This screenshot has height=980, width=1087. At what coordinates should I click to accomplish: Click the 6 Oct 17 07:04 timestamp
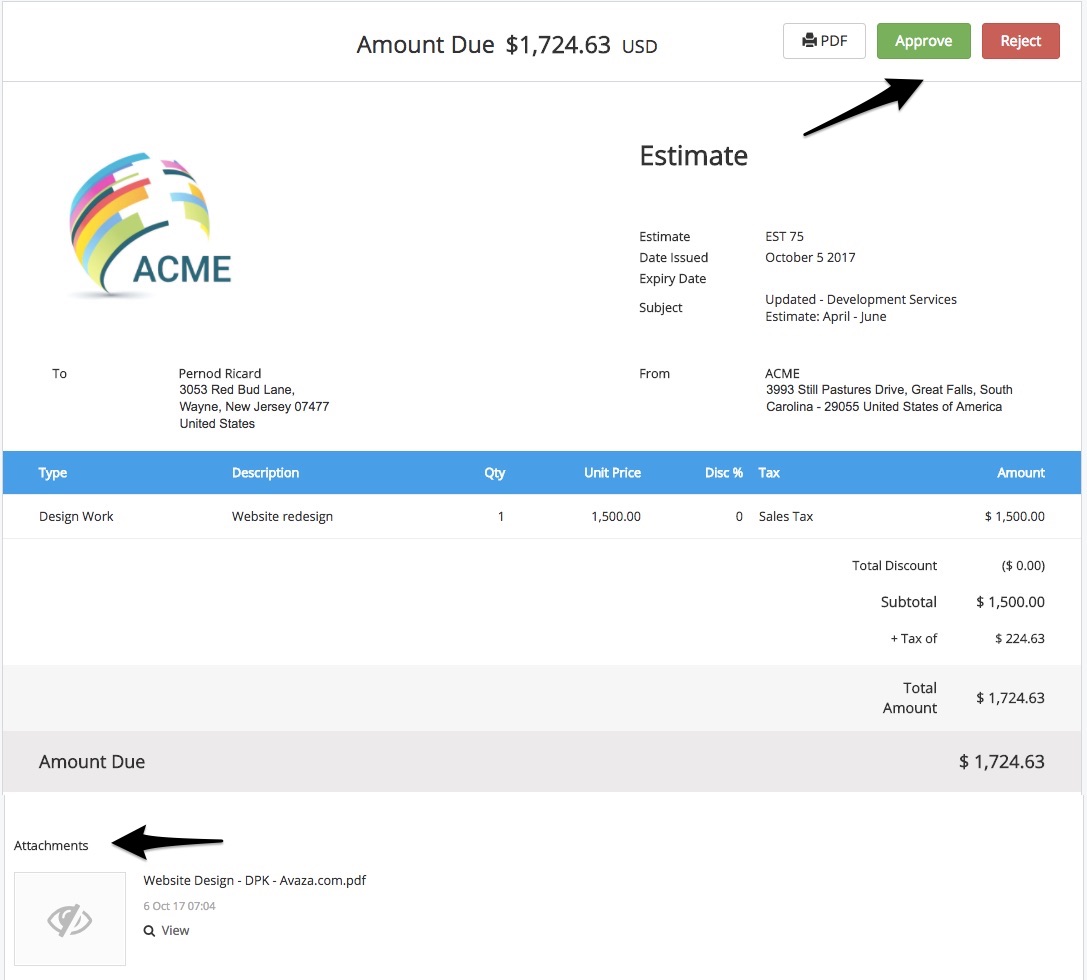[x=179, y=906]
